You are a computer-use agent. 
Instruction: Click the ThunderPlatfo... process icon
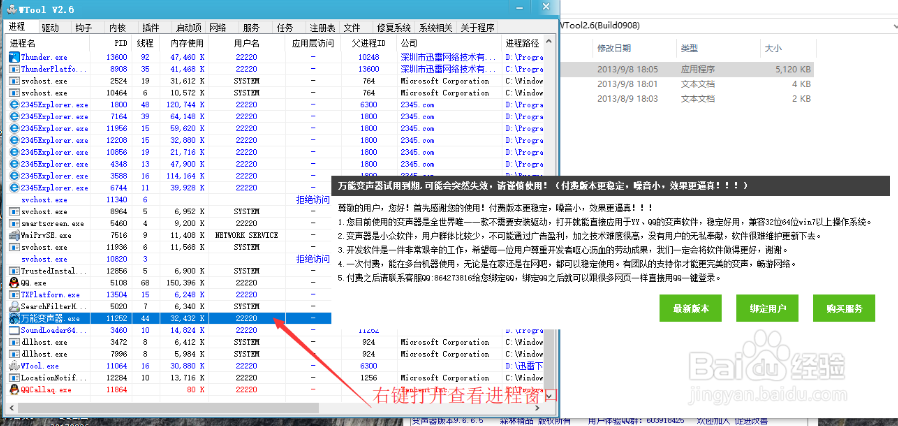(14, 69)
